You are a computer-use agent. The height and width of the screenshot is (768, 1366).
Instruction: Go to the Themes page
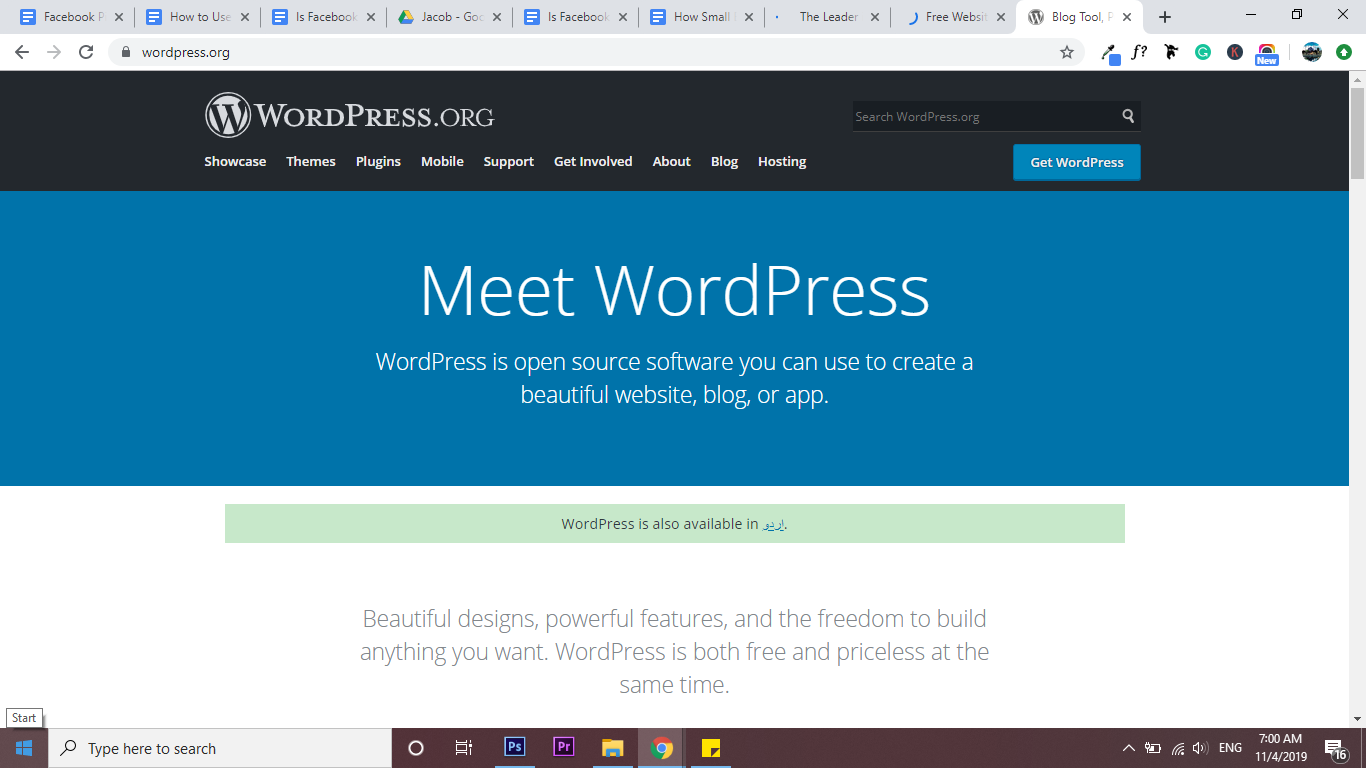pyautogui.click(x=311, y=161)
